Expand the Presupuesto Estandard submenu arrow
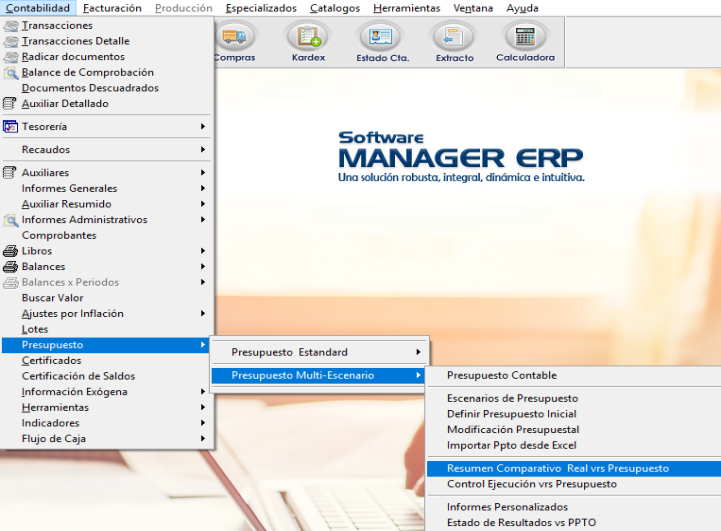721x531 pixels. [x=418, y=352]
